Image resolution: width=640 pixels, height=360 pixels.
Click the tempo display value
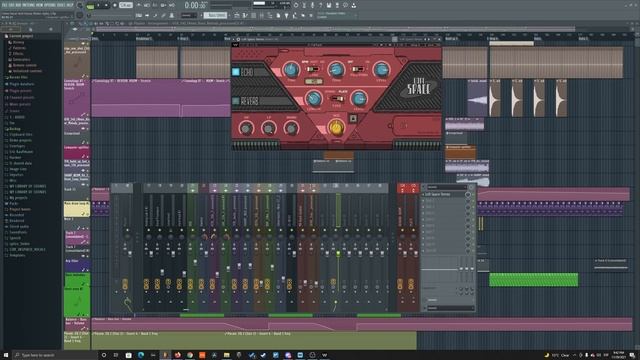pos(126,5)
